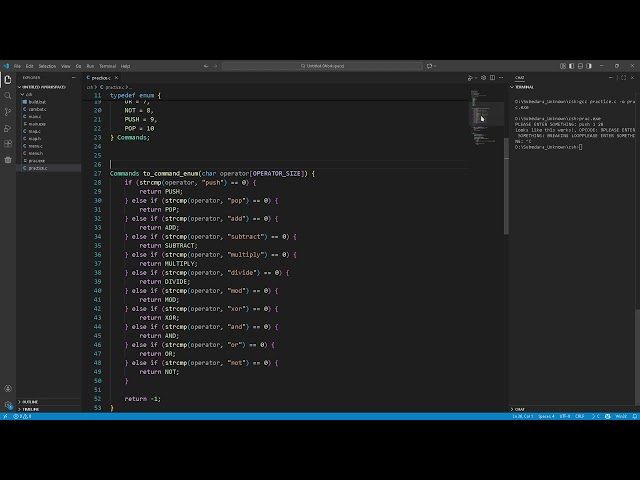640x480 pixels.
Task: Click the VS Code logo in the title bar
Action: [6, 66]
